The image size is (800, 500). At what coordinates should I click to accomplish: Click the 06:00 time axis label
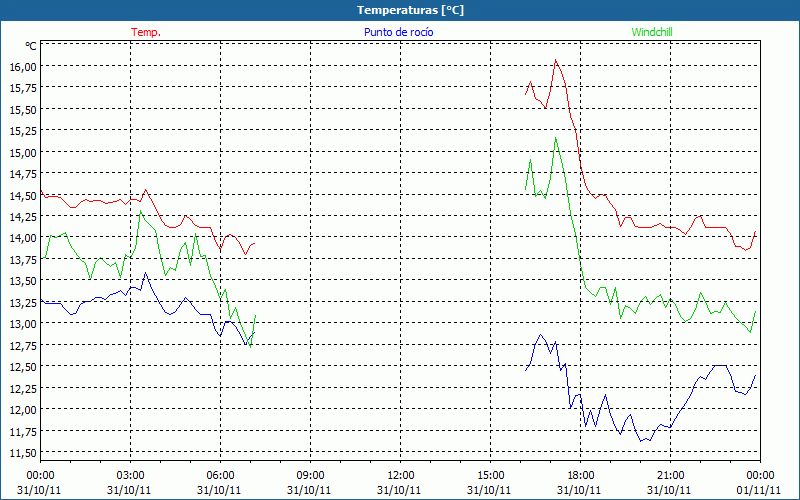[220, 475]
